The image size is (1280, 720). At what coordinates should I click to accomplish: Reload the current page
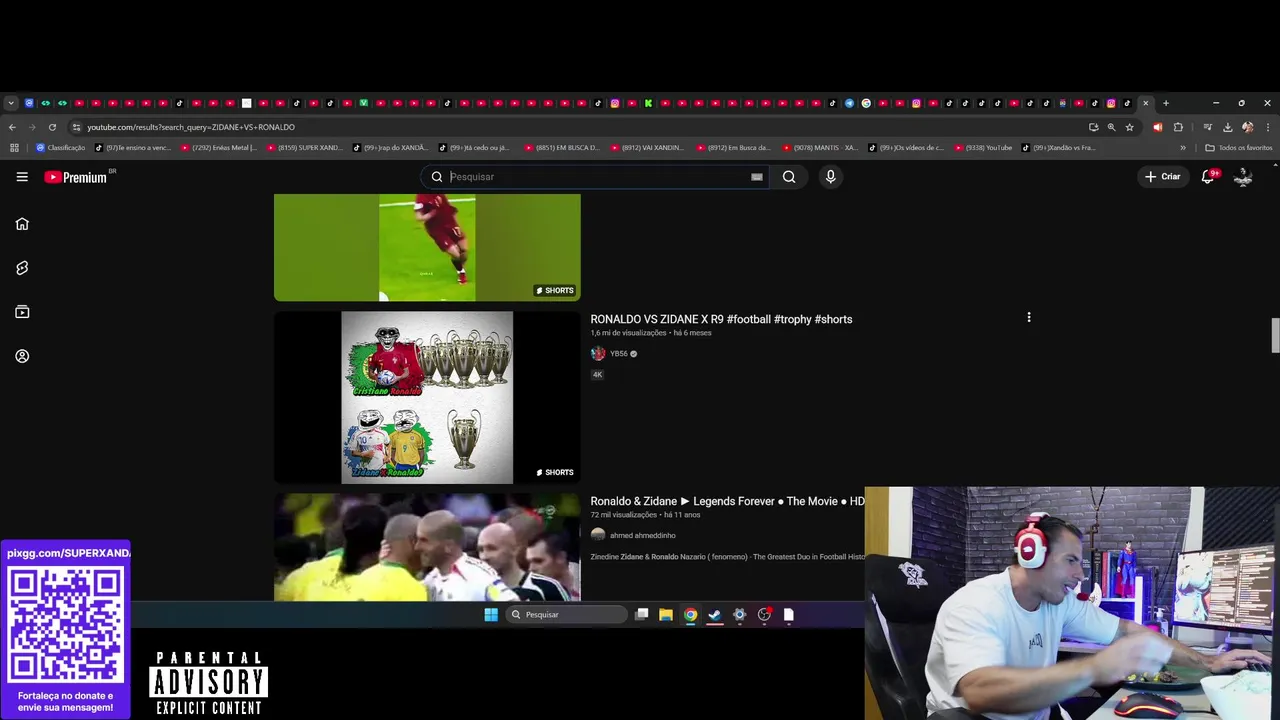tap(52, 127)
